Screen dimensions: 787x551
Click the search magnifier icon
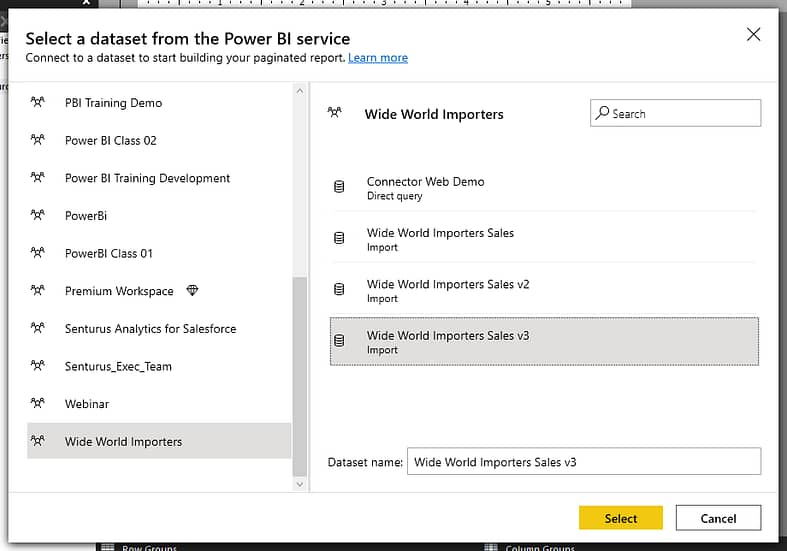pyautogui.click(x=602, y=113)
